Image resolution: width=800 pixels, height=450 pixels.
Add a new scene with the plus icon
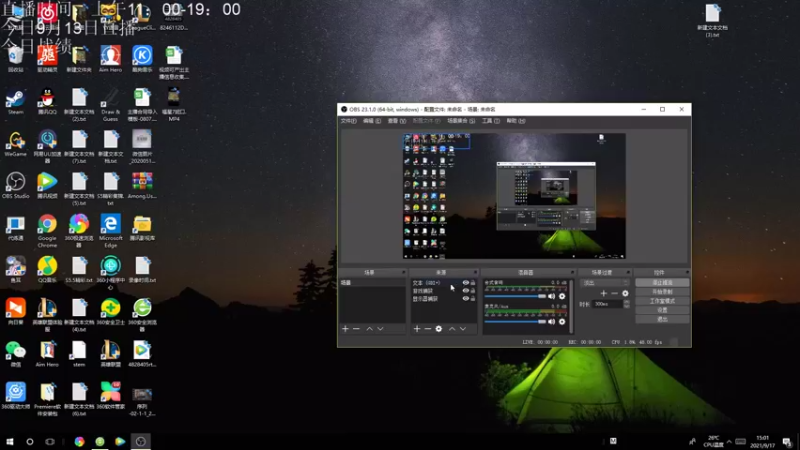click(345, 329)
